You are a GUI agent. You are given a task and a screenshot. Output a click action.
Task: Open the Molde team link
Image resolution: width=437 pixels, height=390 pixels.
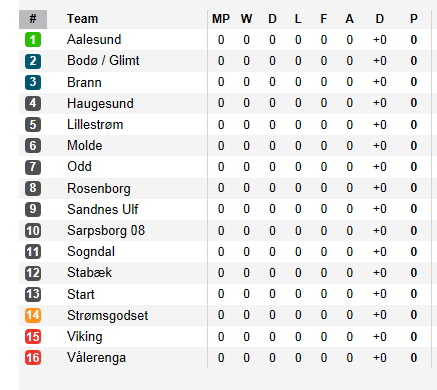tap(85, 146)
